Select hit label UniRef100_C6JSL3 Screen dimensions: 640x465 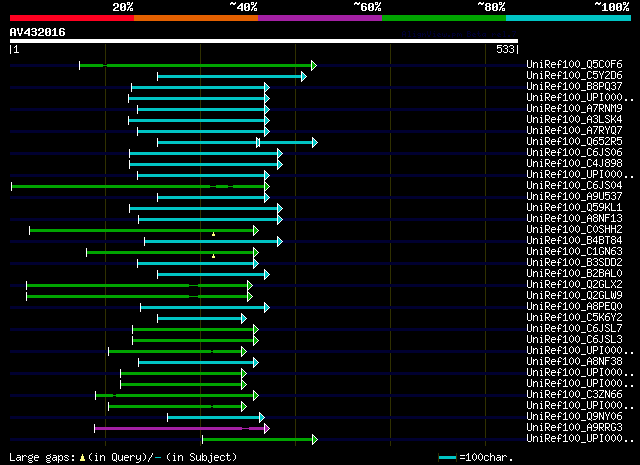pyautogui.click(x=574, y=340)
